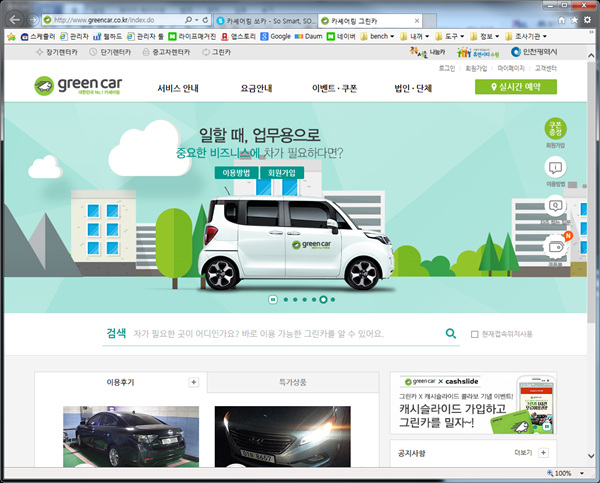Toggle 현재접속위치사용 checkbox
Screen dimensions: 600x483
[x=474, y=334]
